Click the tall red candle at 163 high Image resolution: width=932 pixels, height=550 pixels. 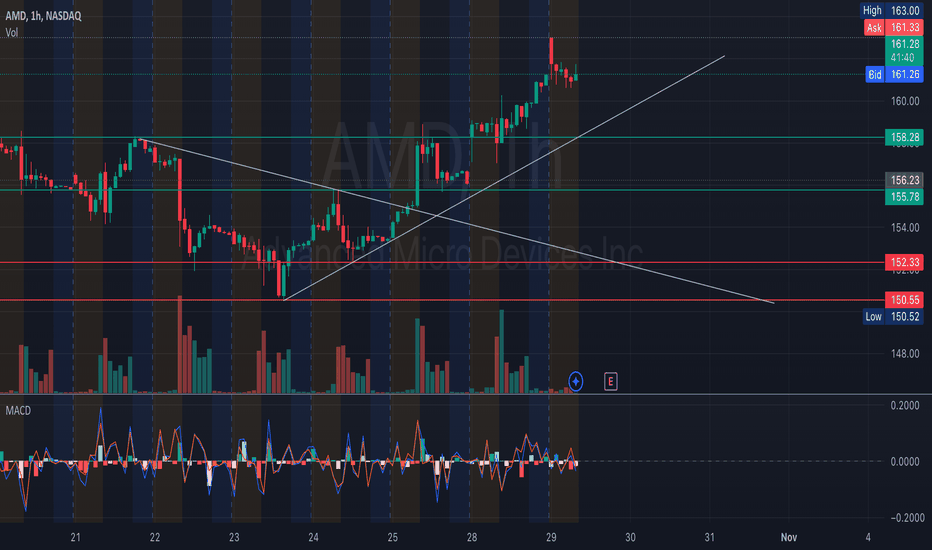click(552, 52)
